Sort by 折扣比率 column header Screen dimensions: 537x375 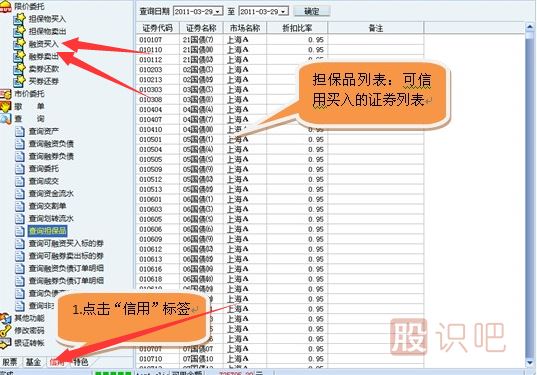(x=297, y=28)
